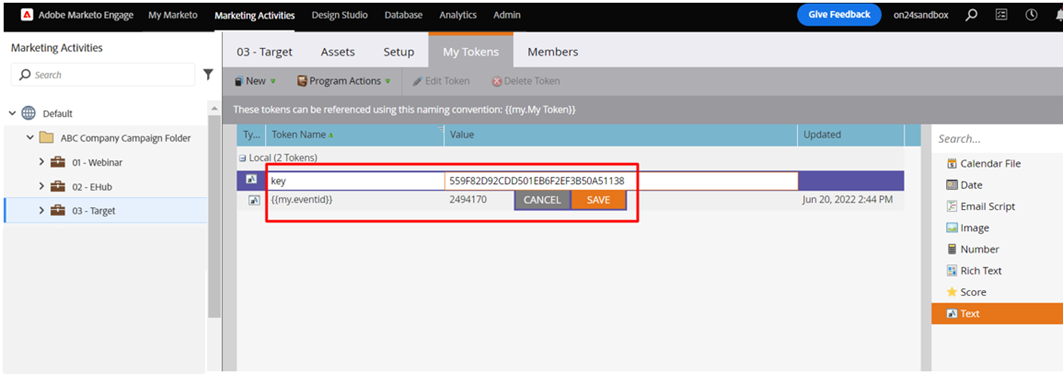Select the Number token type
Image resolution: width=1063 pixels, height=375 pixels.
click(x=973, y=249)
